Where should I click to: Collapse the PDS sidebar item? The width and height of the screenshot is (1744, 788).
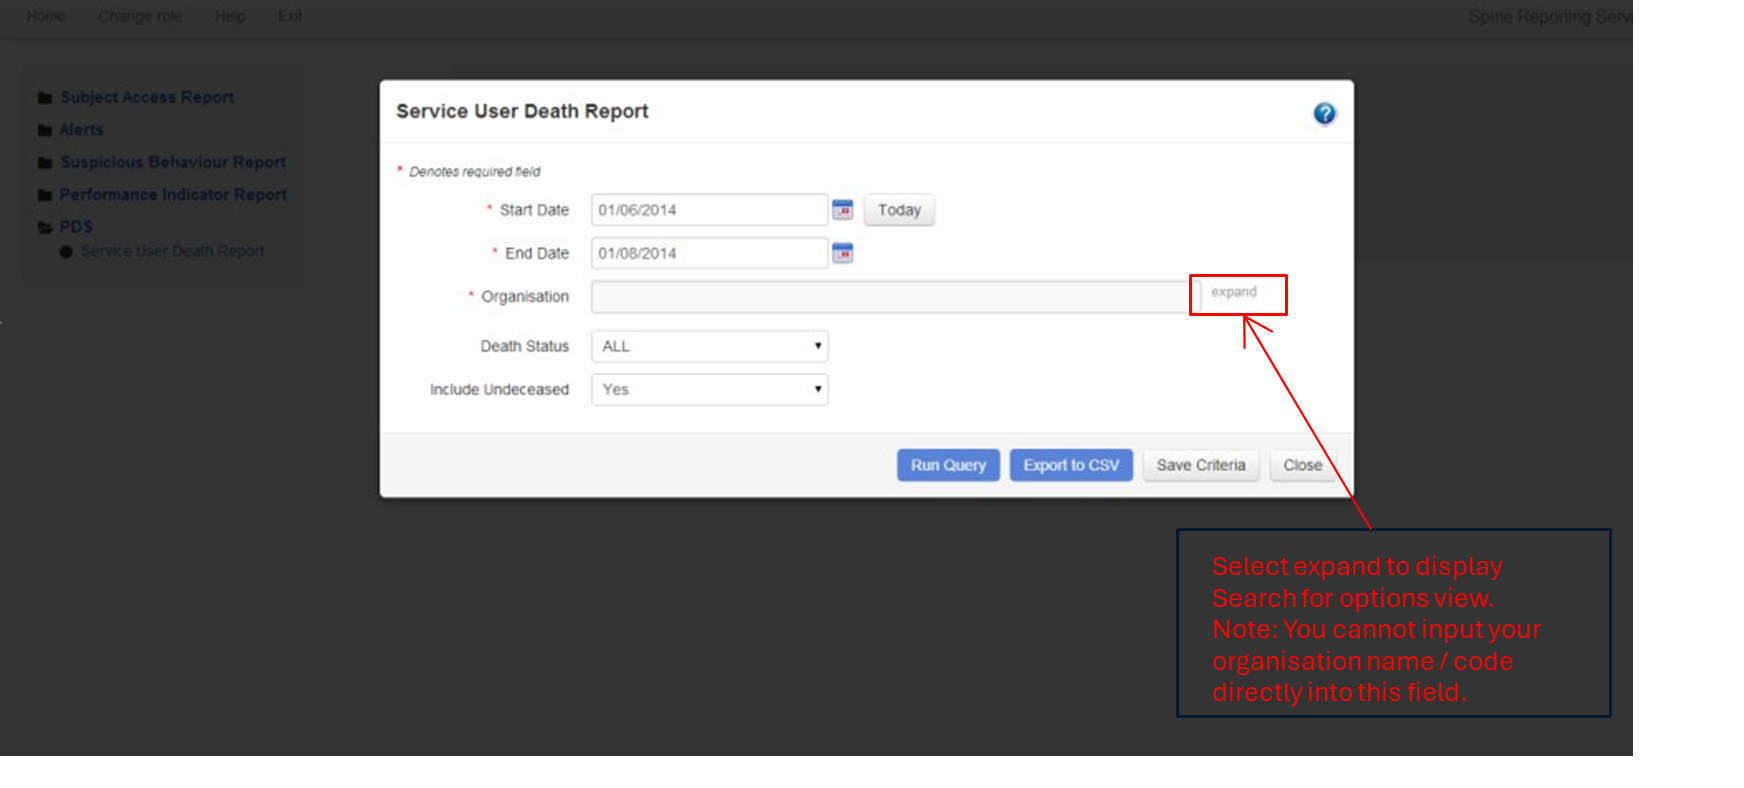tap(76, 227)
